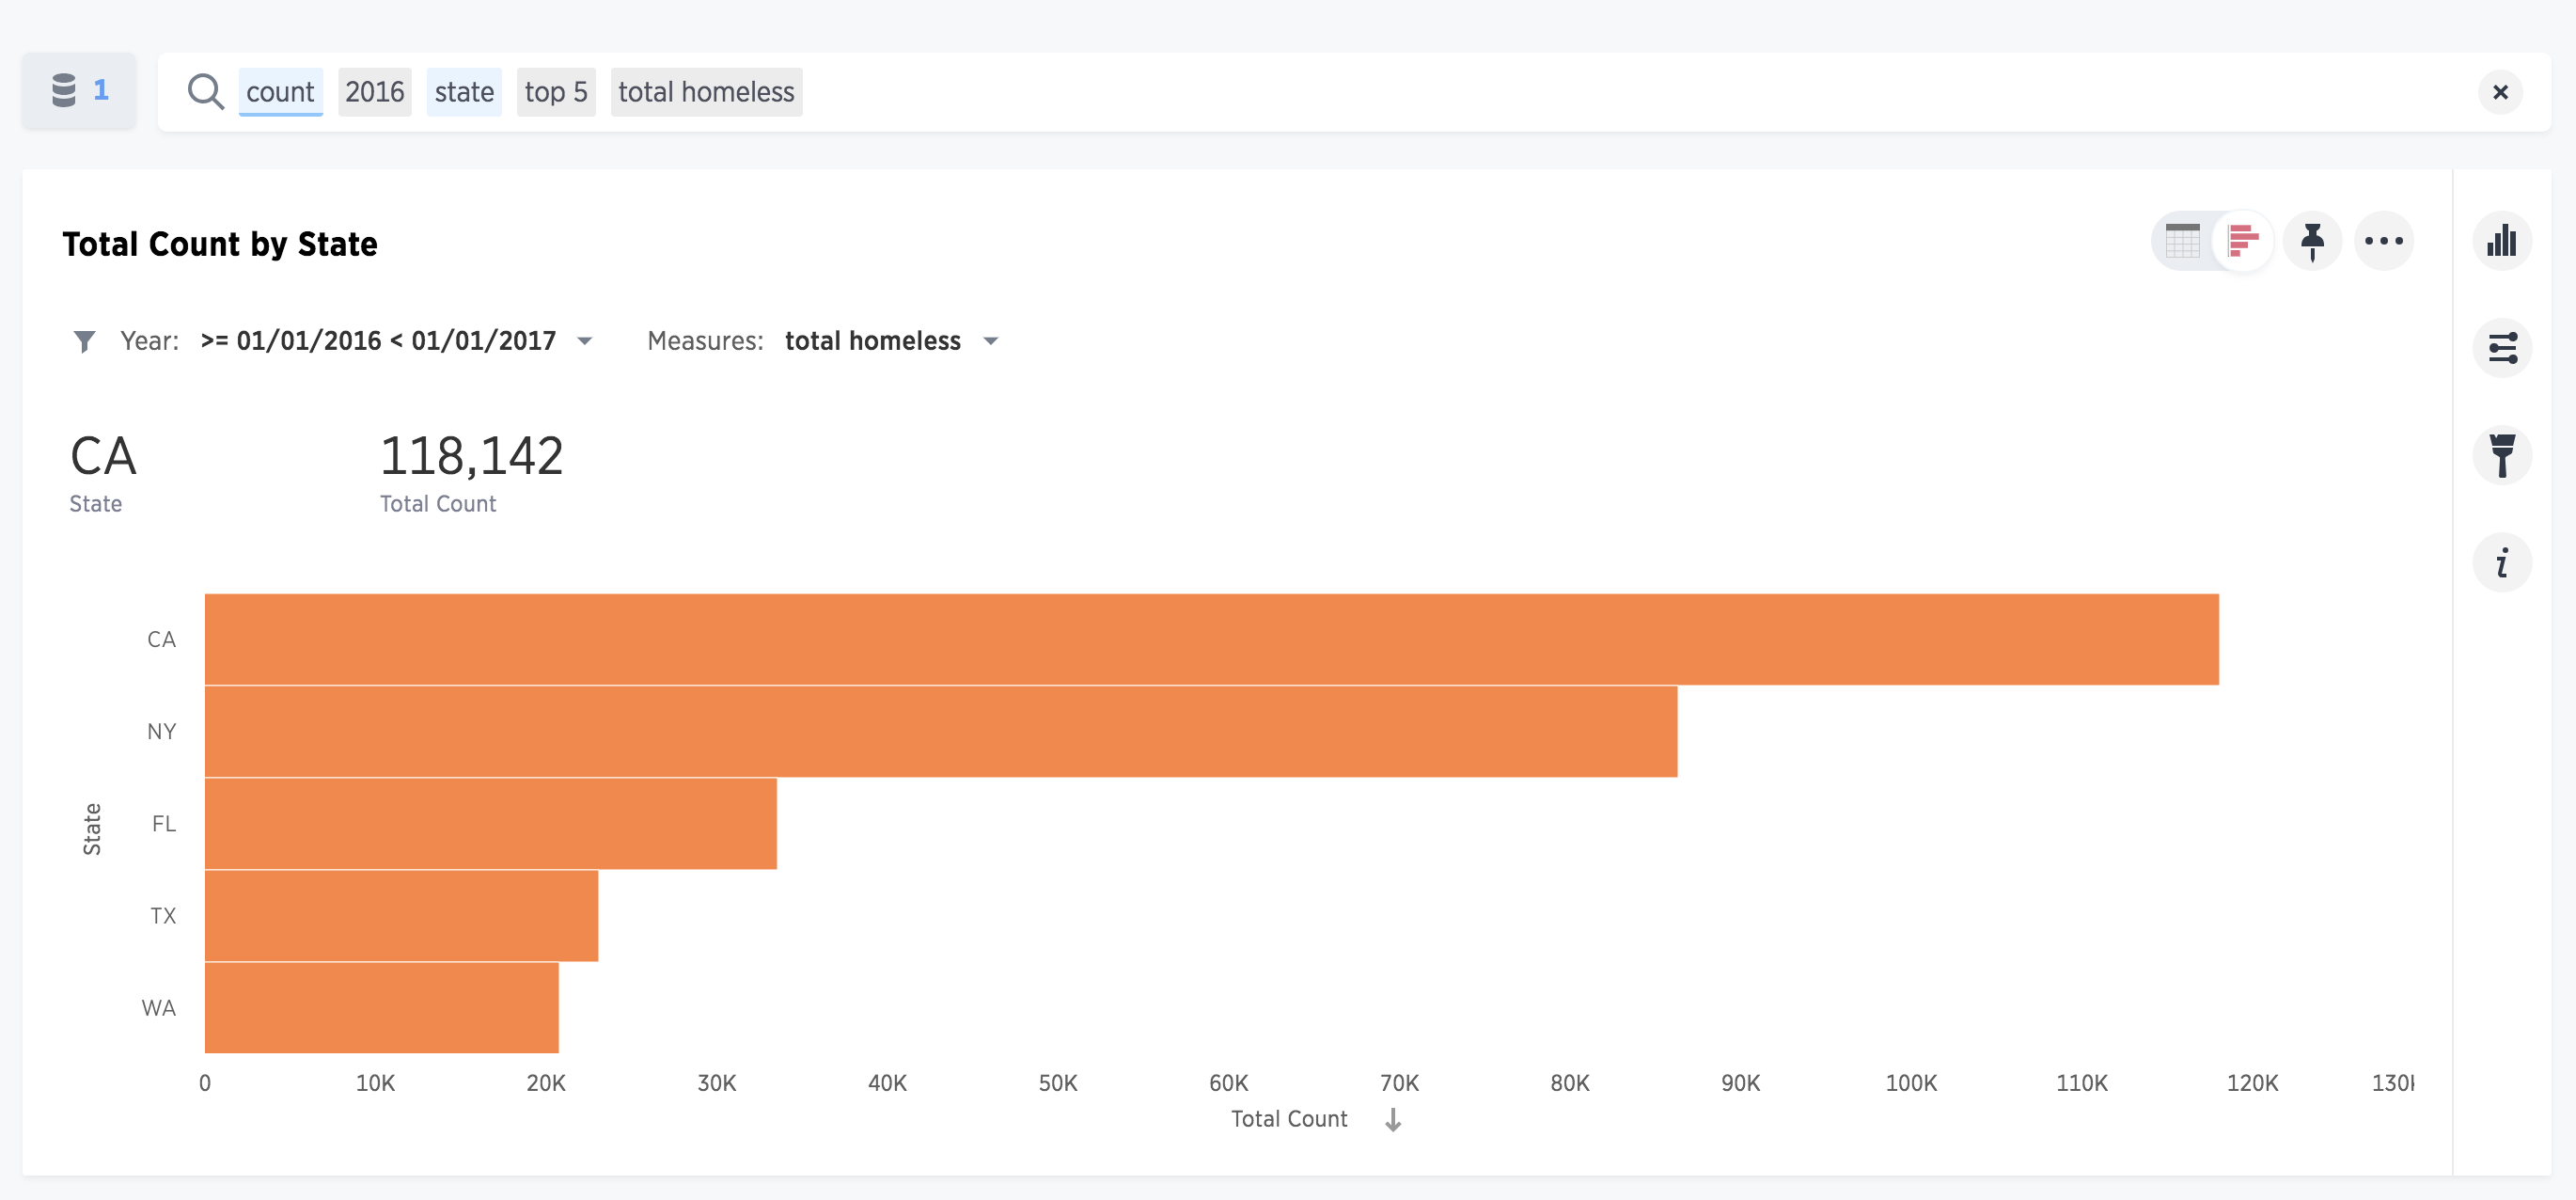Viewport: 2576px width, 1200px height.
Task: Click the State vertical axis title
Action: 92,829
